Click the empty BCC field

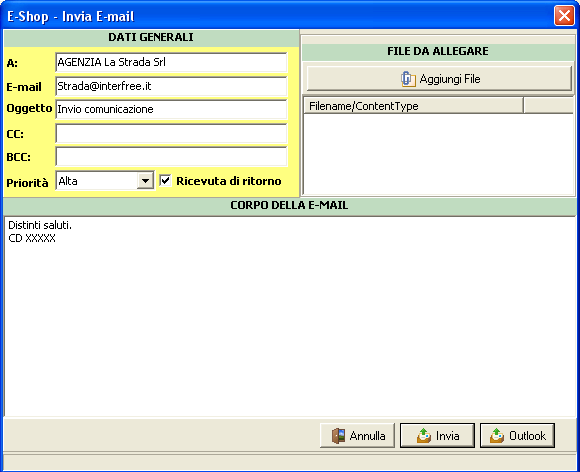click(x=171, y=156)
